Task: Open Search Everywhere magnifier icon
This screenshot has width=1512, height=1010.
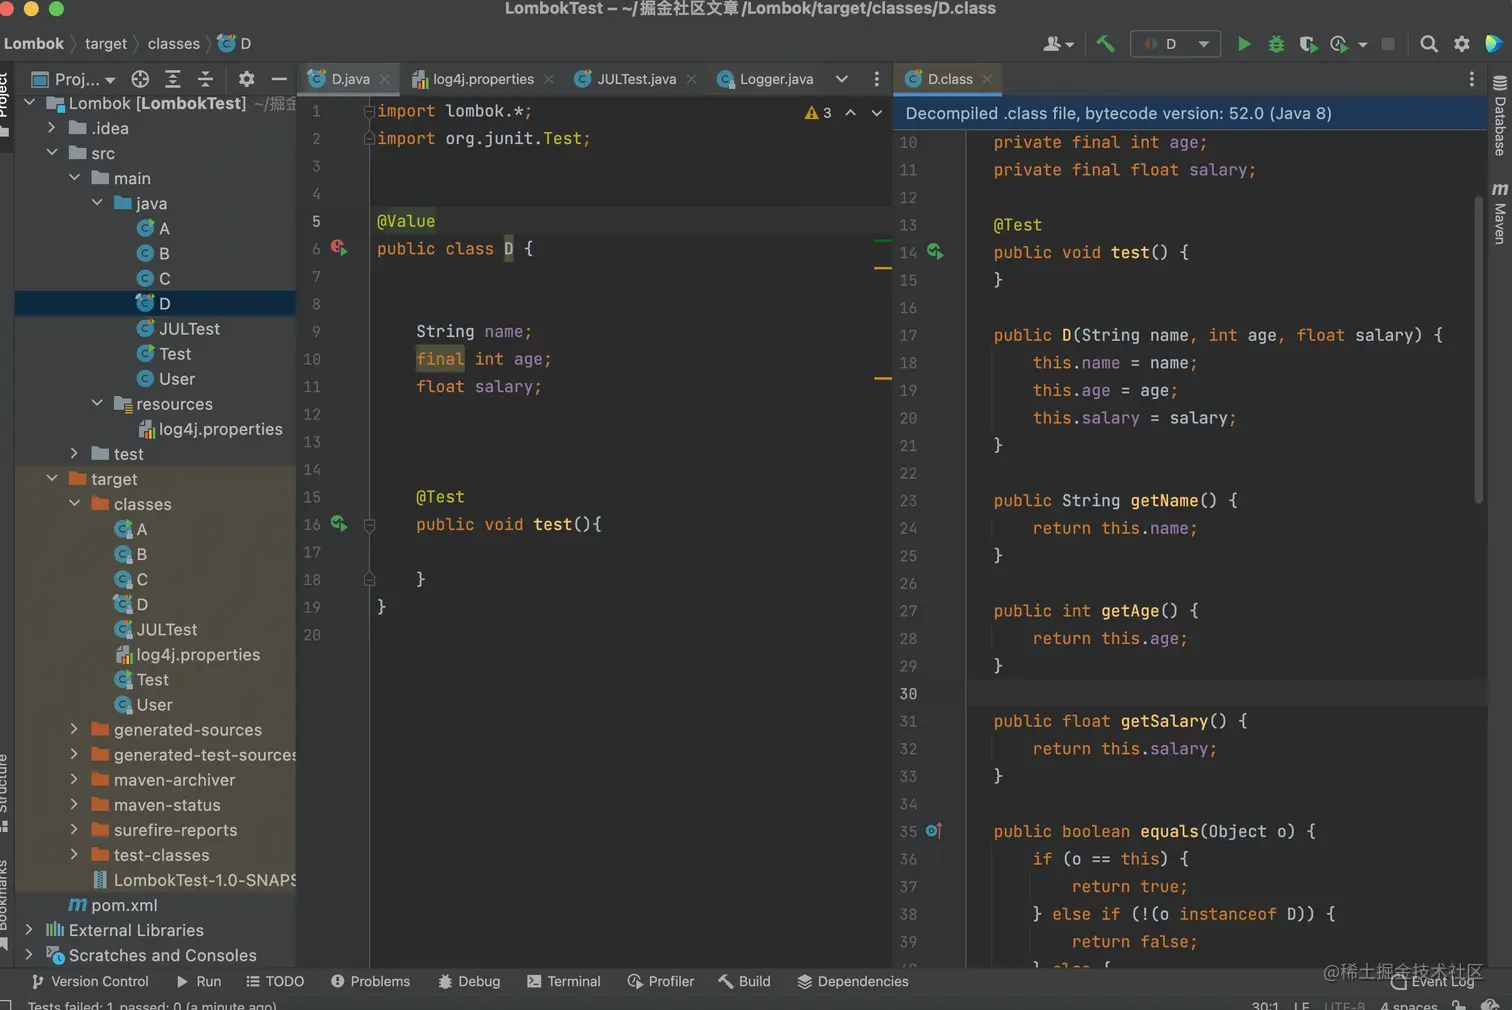Action: point(1429,44)
